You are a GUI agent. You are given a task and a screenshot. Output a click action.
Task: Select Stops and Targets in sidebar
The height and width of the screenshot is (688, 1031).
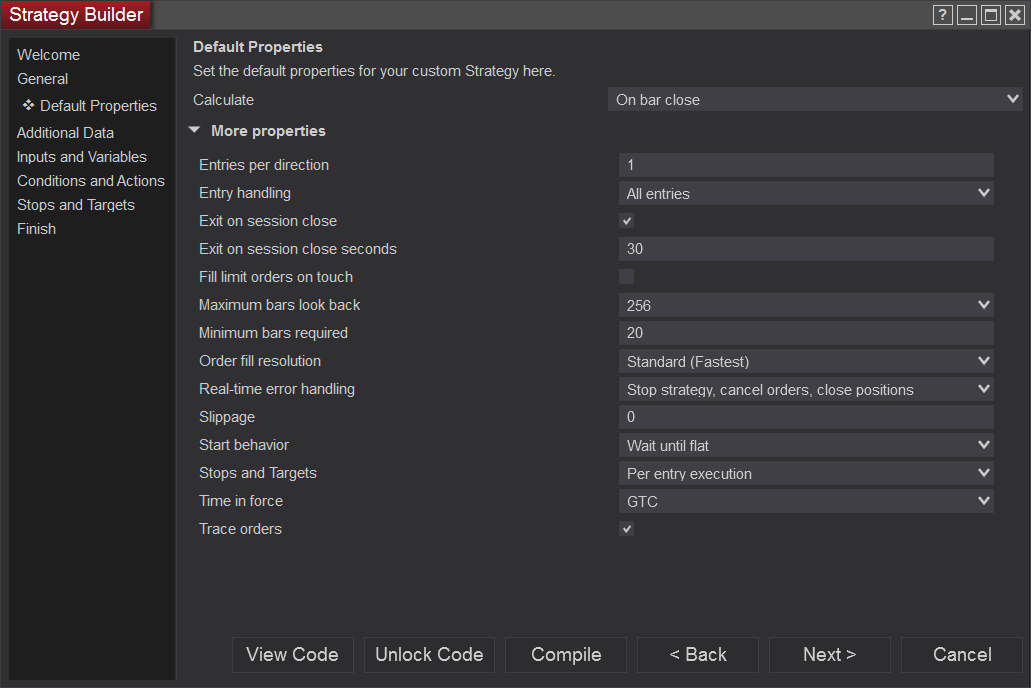(76, 205)
